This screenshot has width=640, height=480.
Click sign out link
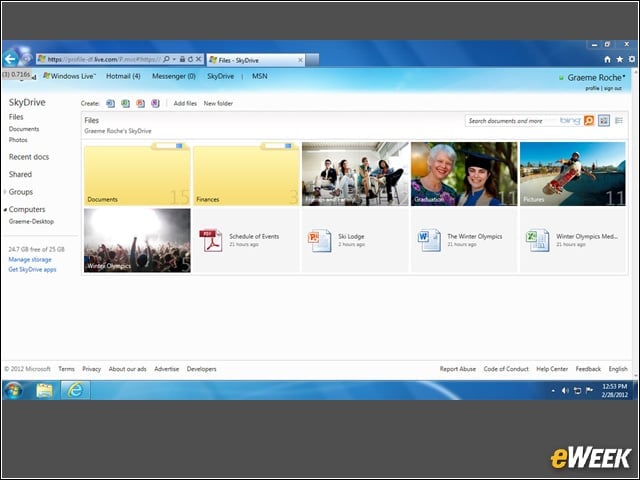point(613,88)
